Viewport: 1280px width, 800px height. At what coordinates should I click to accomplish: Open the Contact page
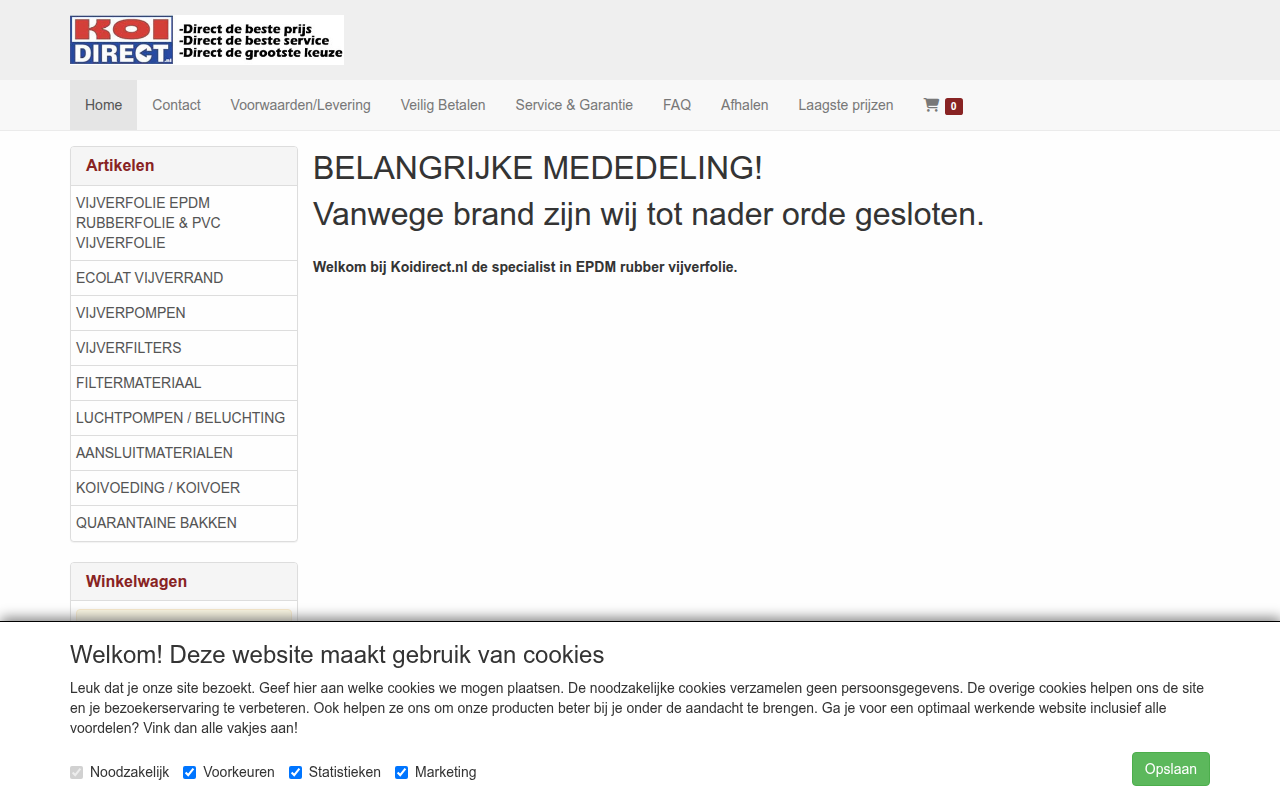pyautogui.click(x=176, y=105)
